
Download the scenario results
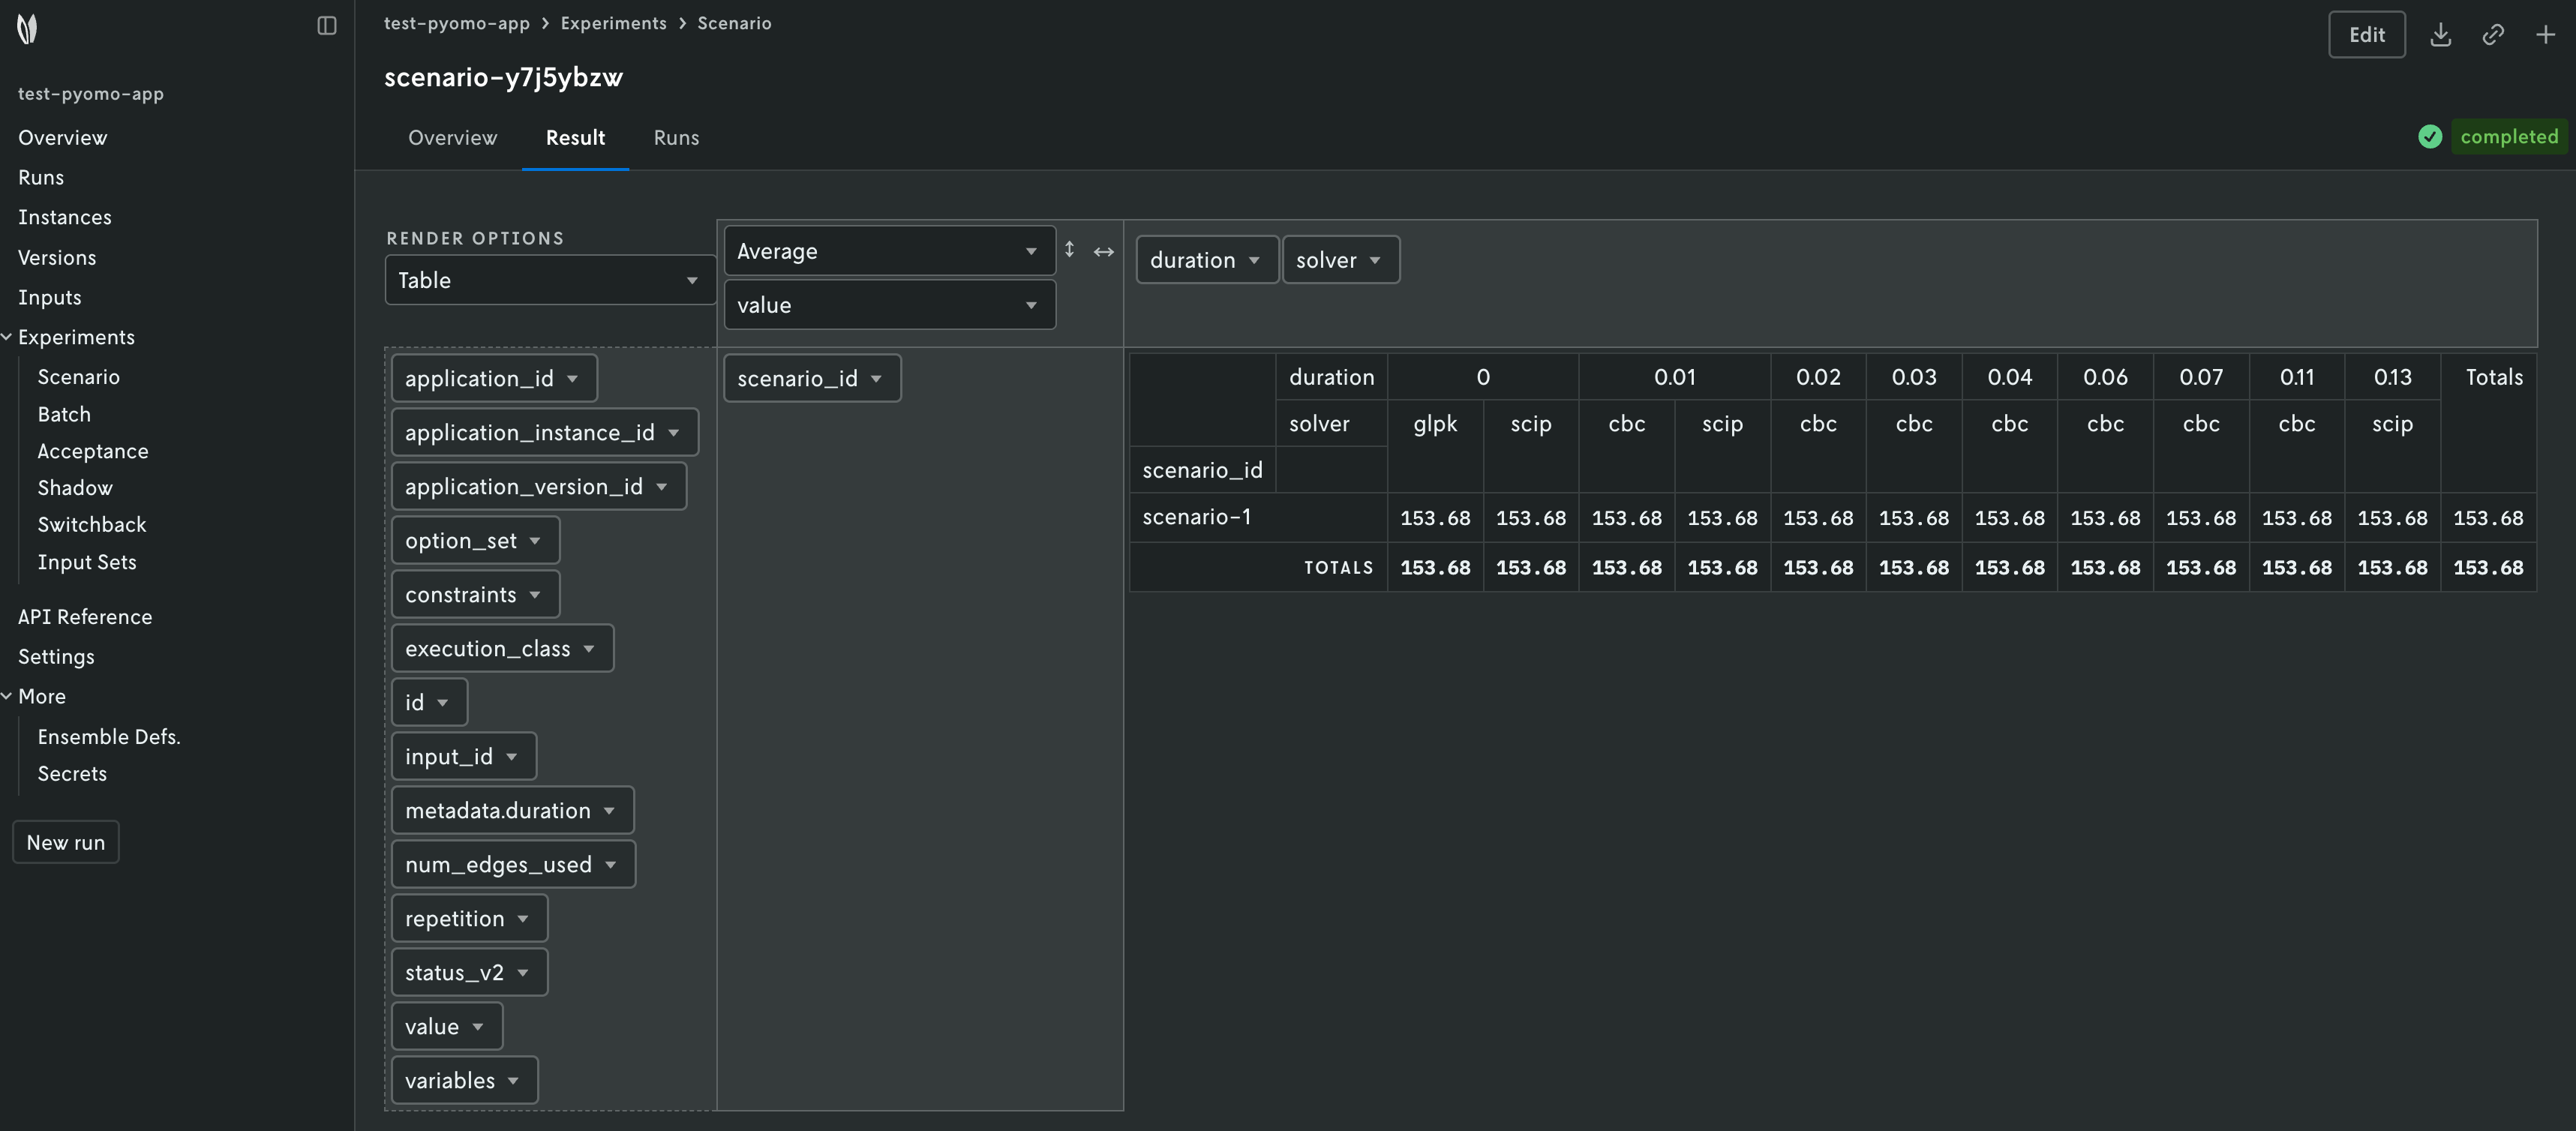coord(2441,35)
